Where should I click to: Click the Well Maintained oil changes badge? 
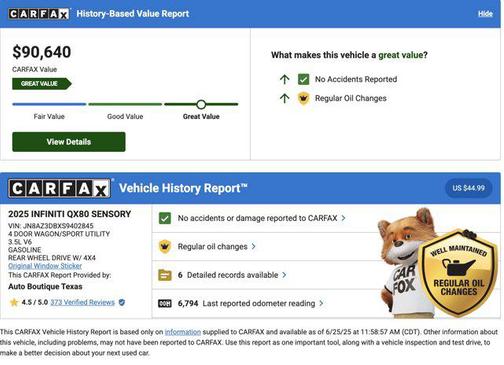(x=458, y=273)
